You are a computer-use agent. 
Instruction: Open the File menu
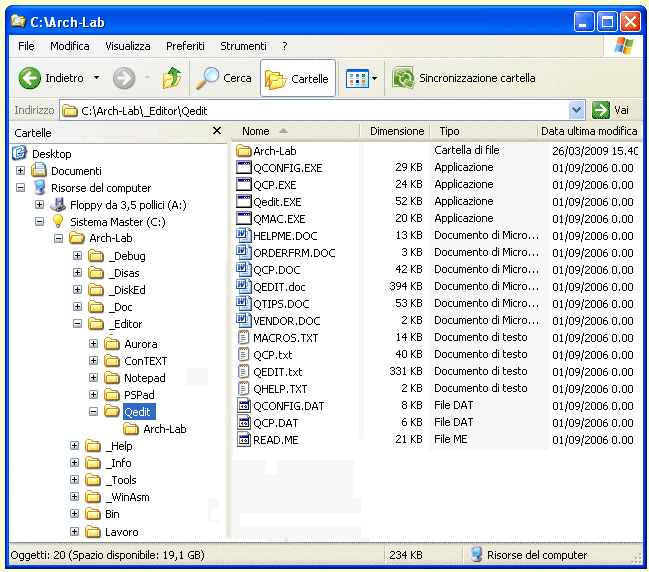[x=26, y=46]
